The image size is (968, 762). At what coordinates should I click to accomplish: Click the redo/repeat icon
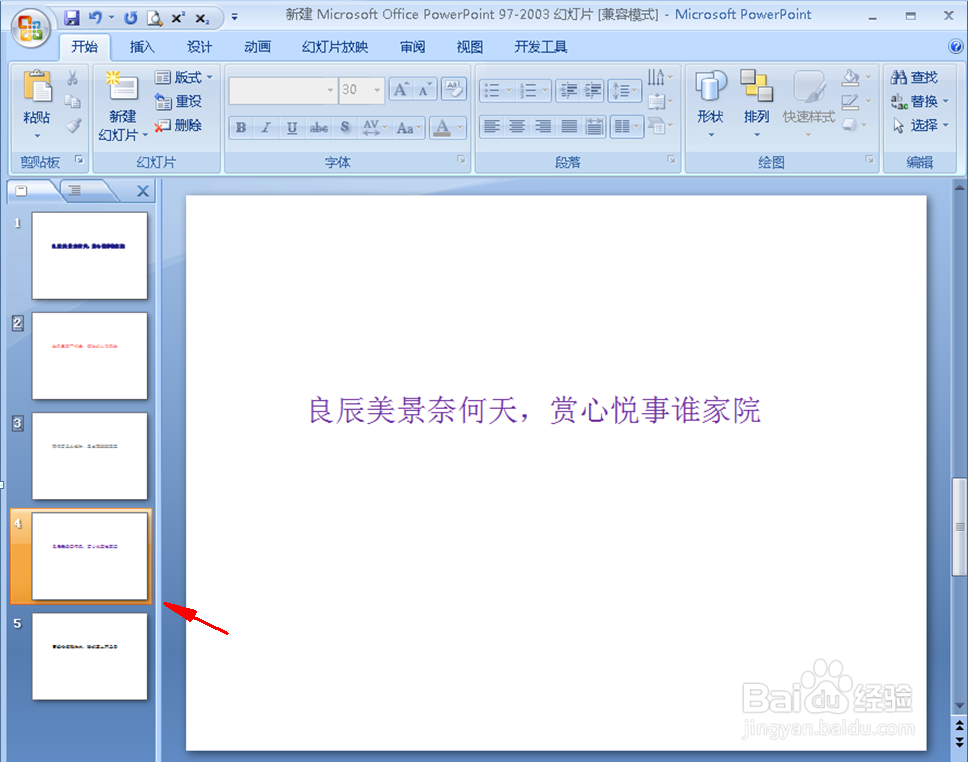pos(130,17)
